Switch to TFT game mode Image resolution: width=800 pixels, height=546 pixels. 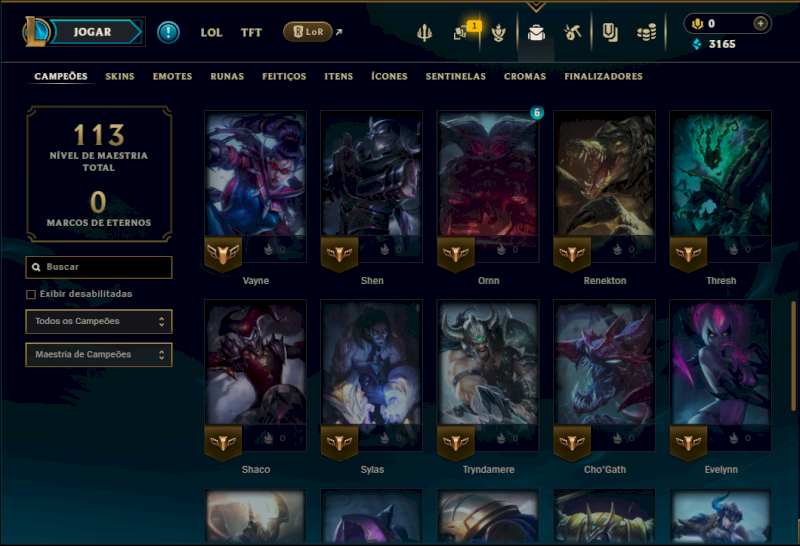(251, 33)
